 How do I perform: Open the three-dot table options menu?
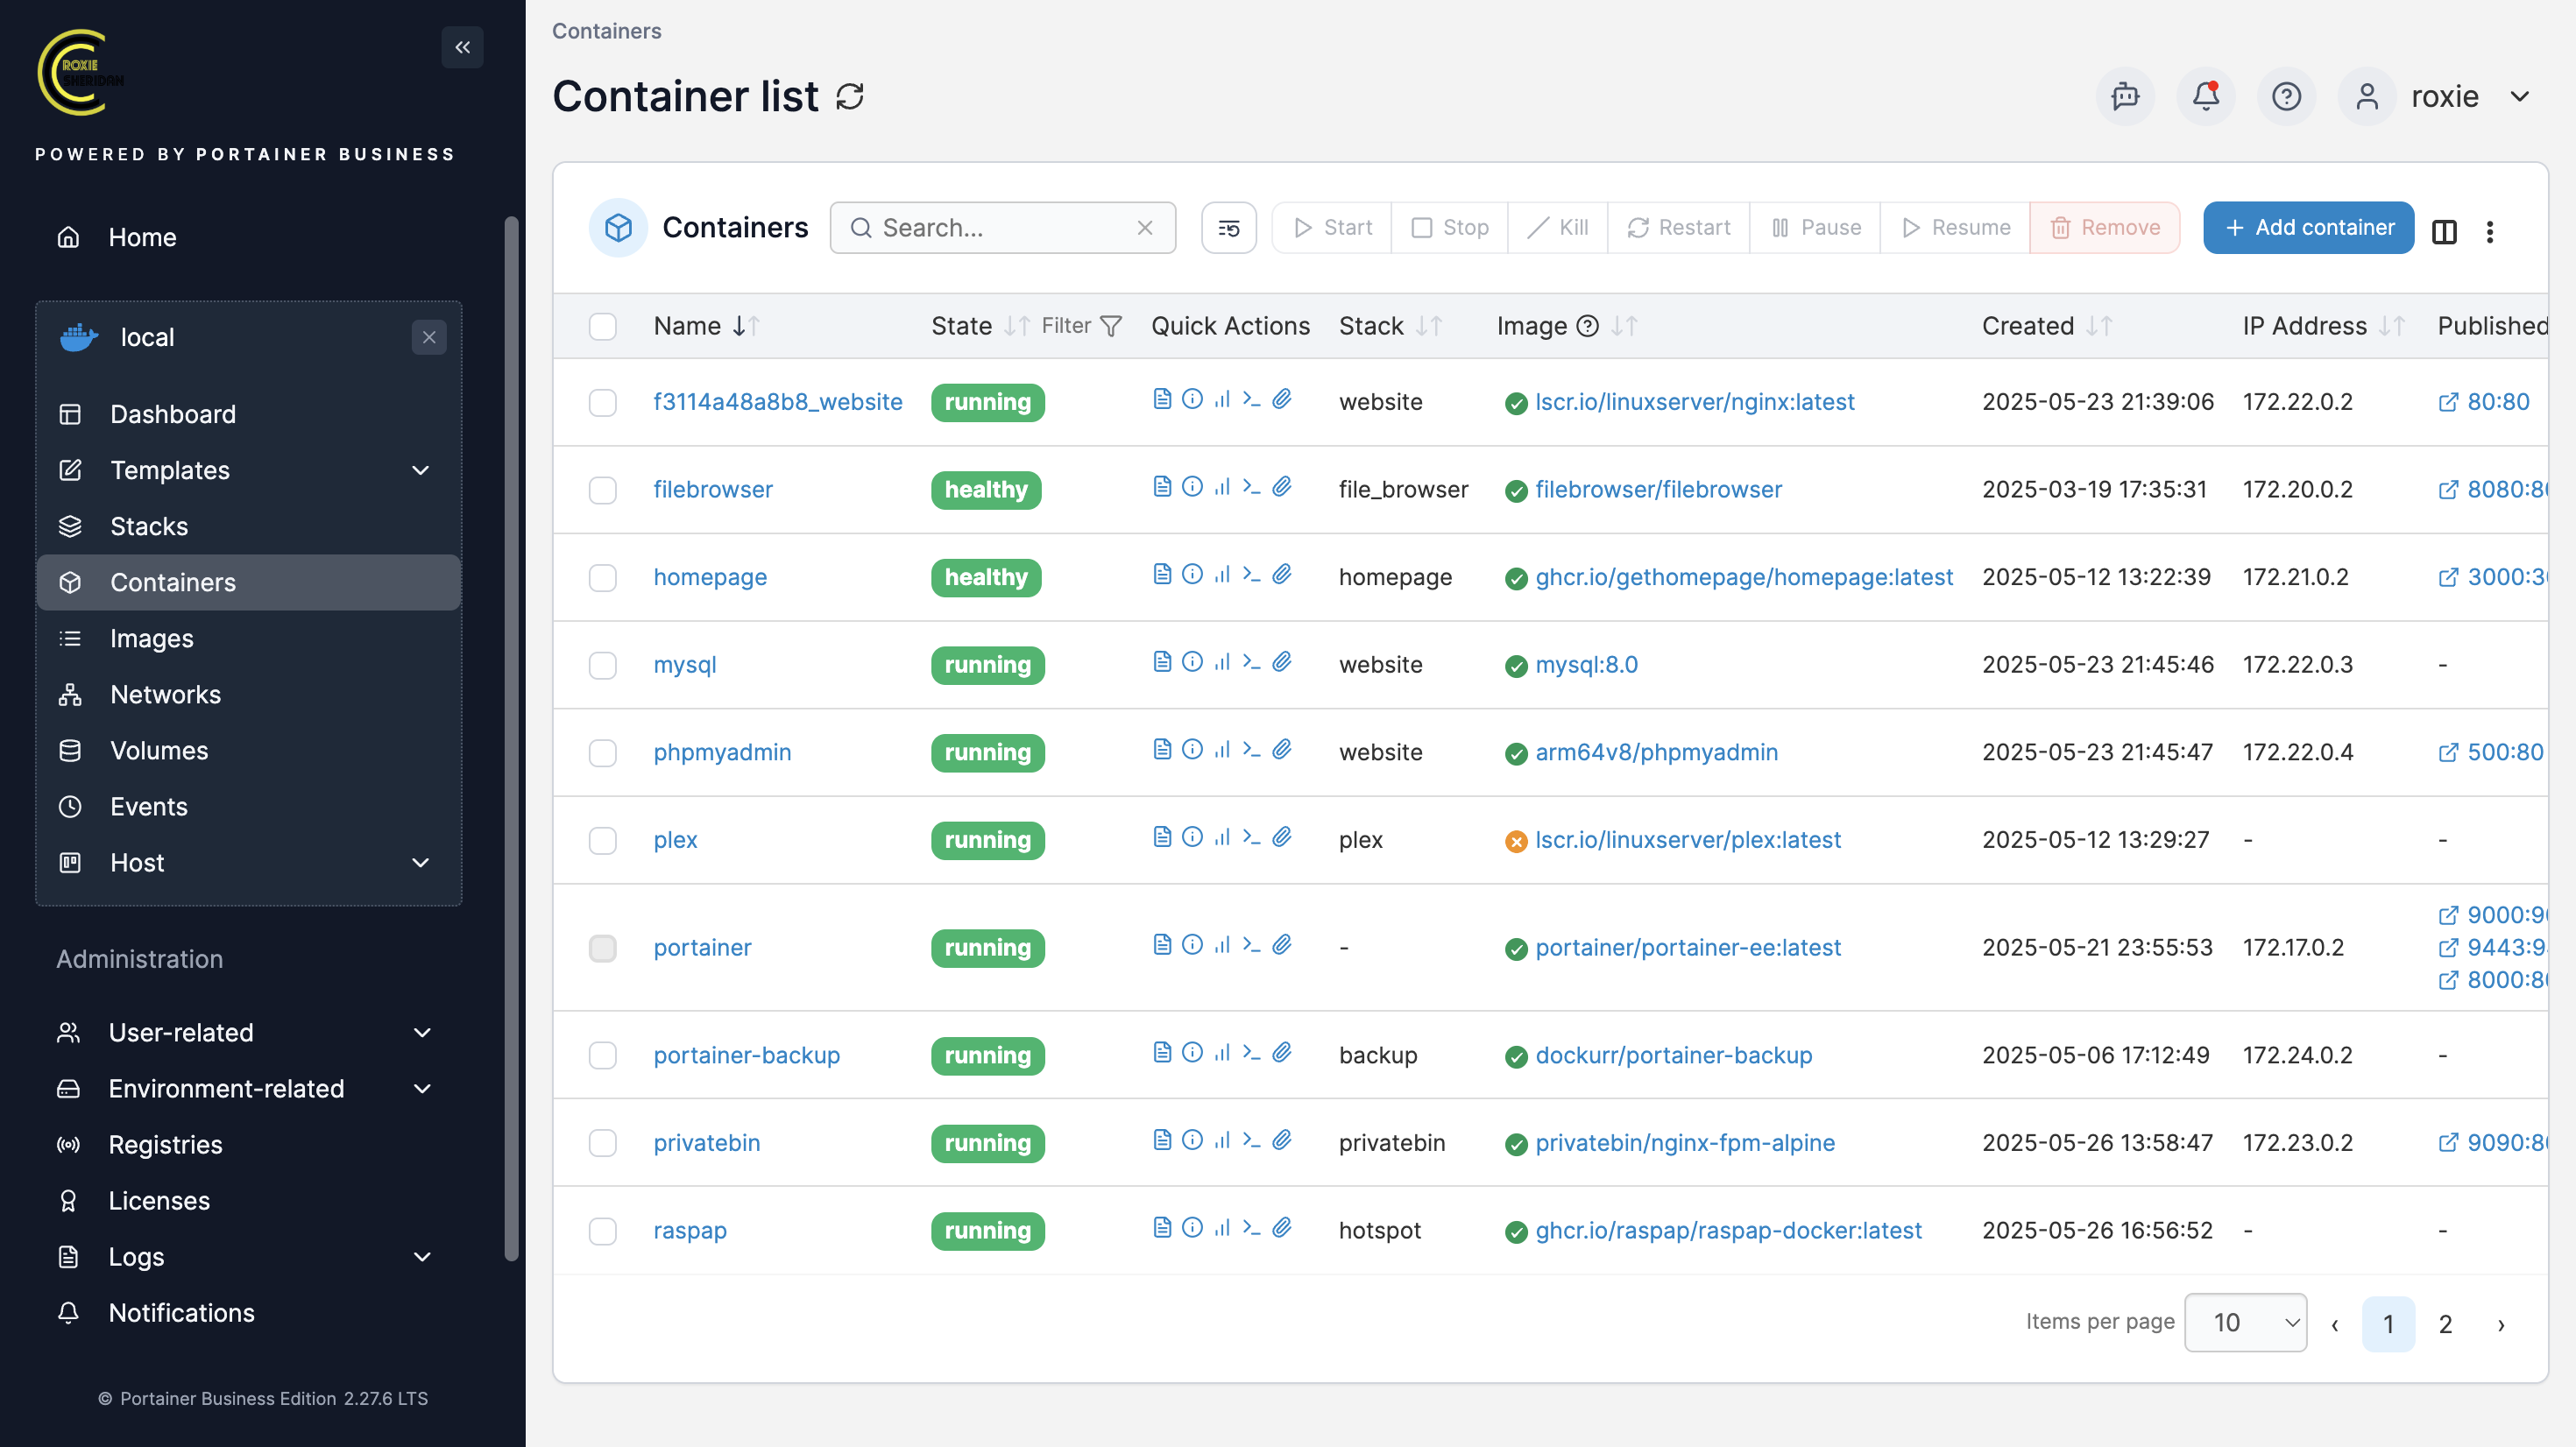[2490, 231]
